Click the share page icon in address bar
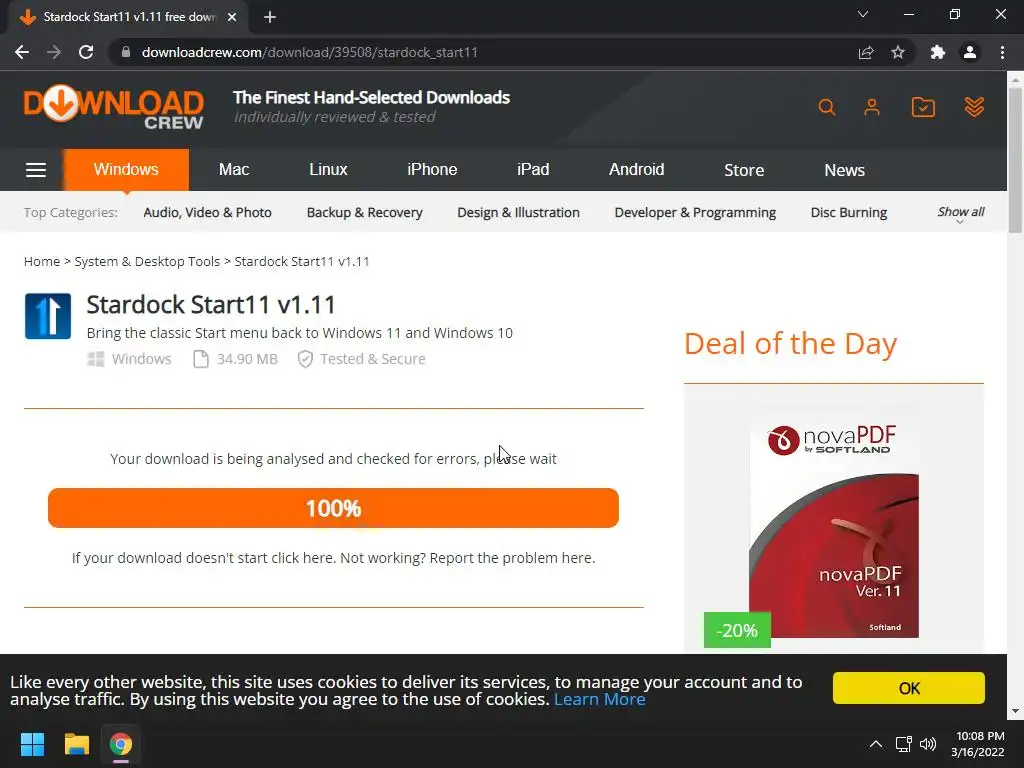The width and height of the screenshot is (1024, 768). [865, 52]
